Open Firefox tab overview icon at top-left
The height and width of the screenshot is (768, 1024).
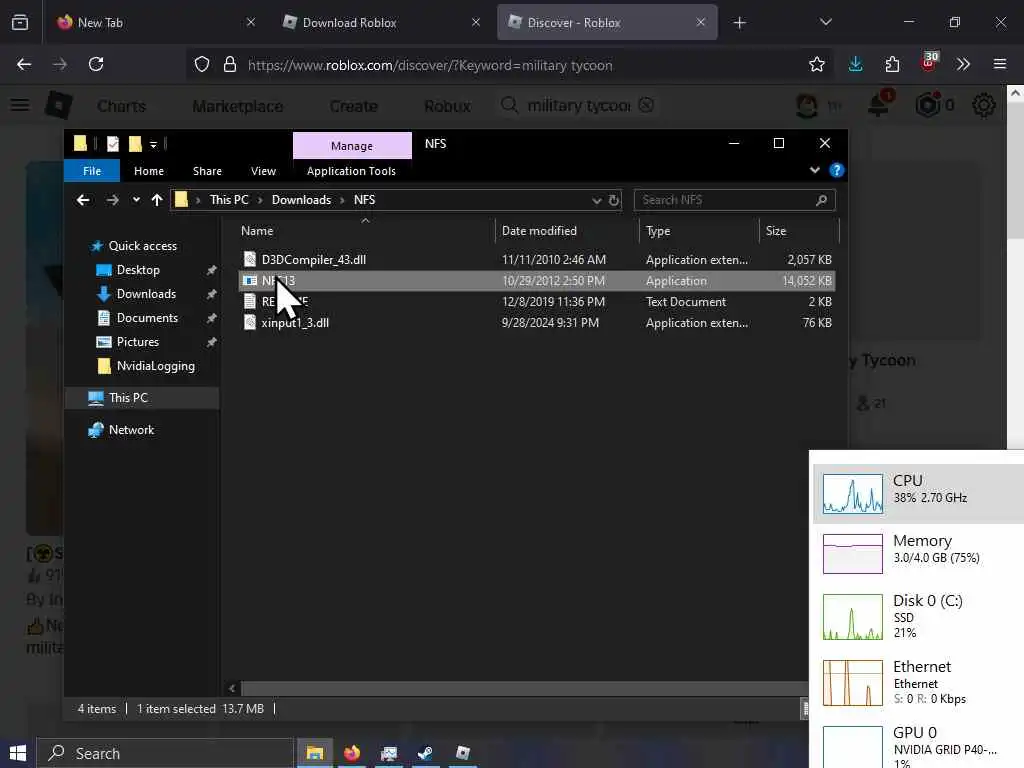click(20, 22)
